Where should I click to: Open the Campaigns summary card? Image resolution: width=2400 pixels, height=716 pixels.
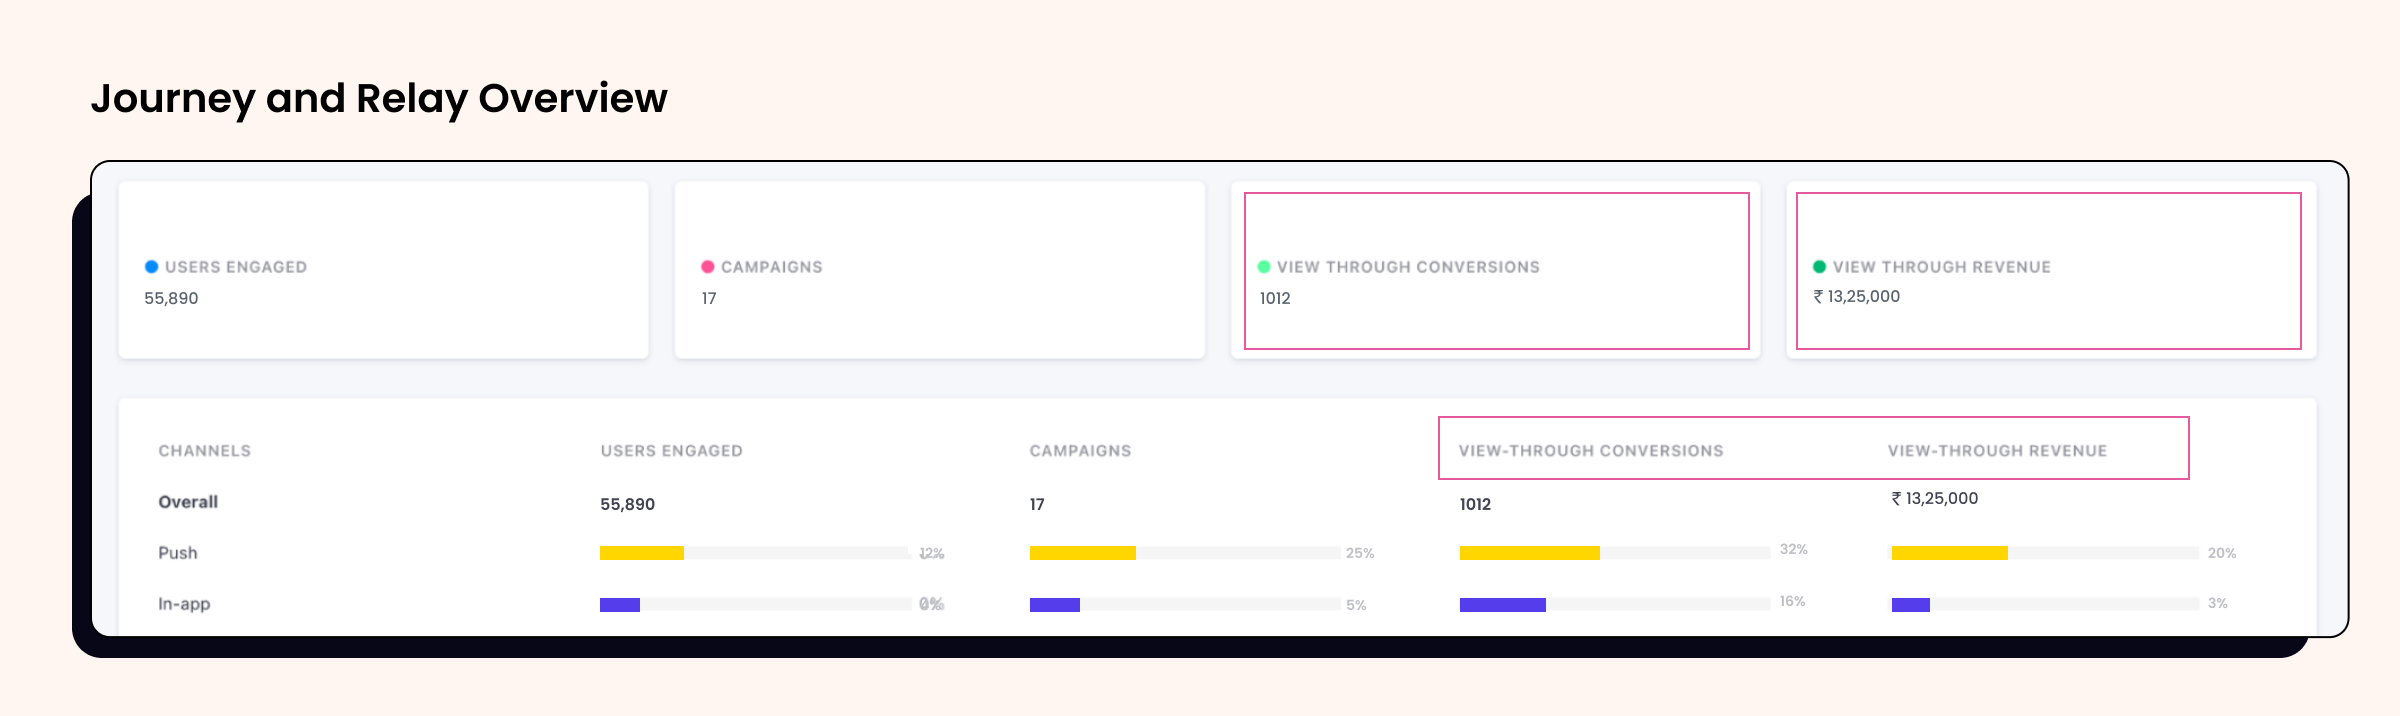pyautogui.click(x=939, y=270)
